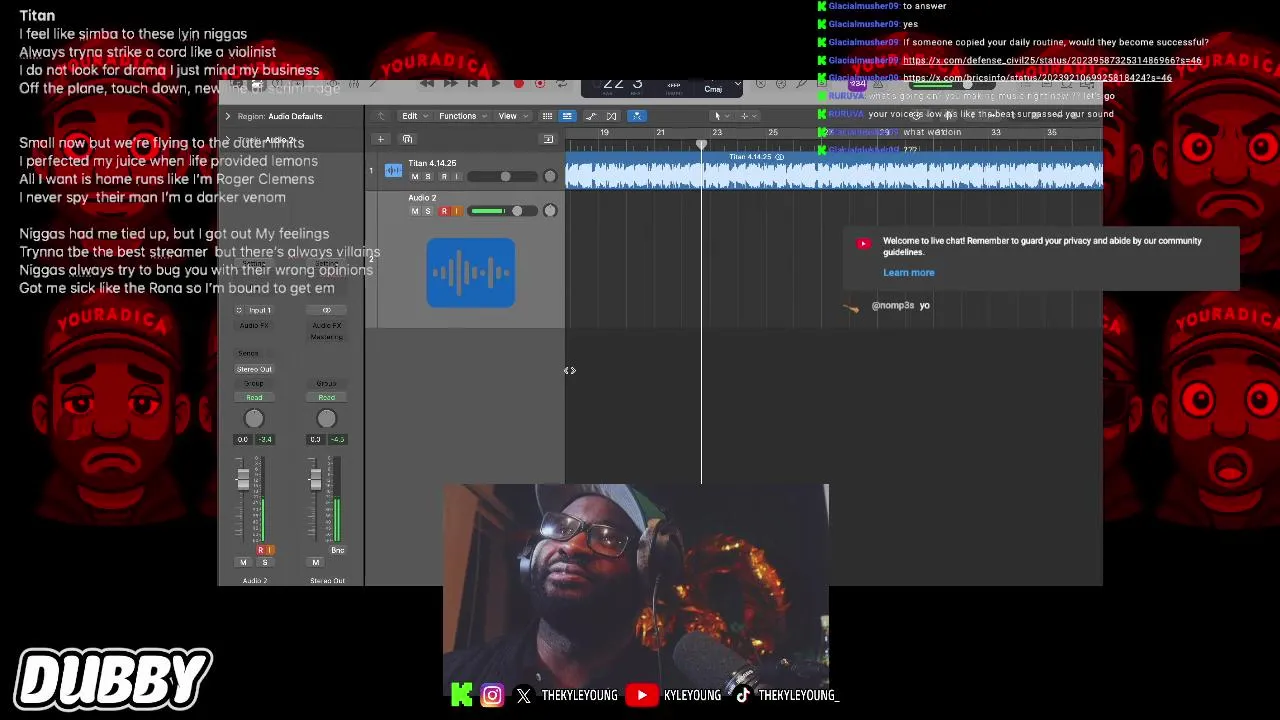Screen dimensions: 1280x720
Task: Add a new track with the plus button
Action: 380,139
